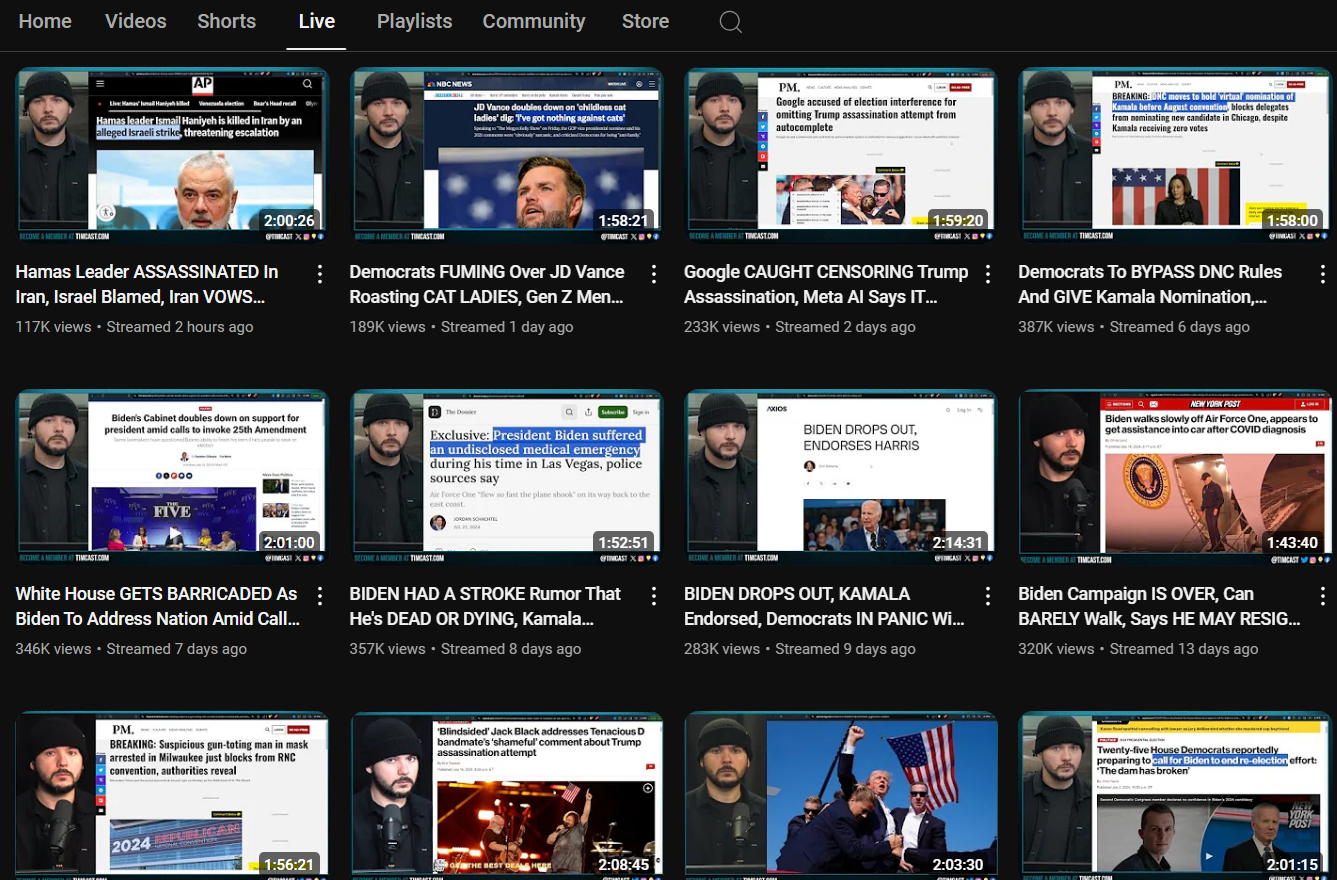Play the President Biden medical emergency thumbnail
The width and height of the screenshot is (1337, 880).
506,477
